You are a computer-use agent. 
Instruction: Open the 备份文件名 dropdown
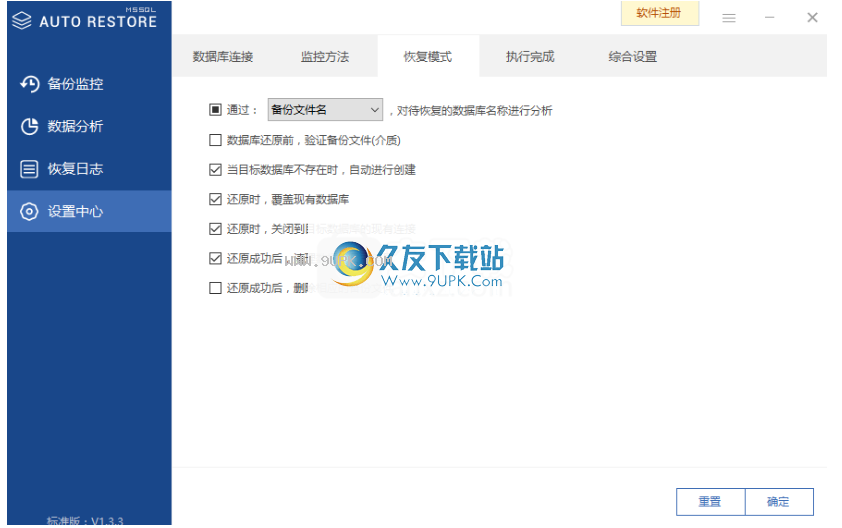(325, 110)
